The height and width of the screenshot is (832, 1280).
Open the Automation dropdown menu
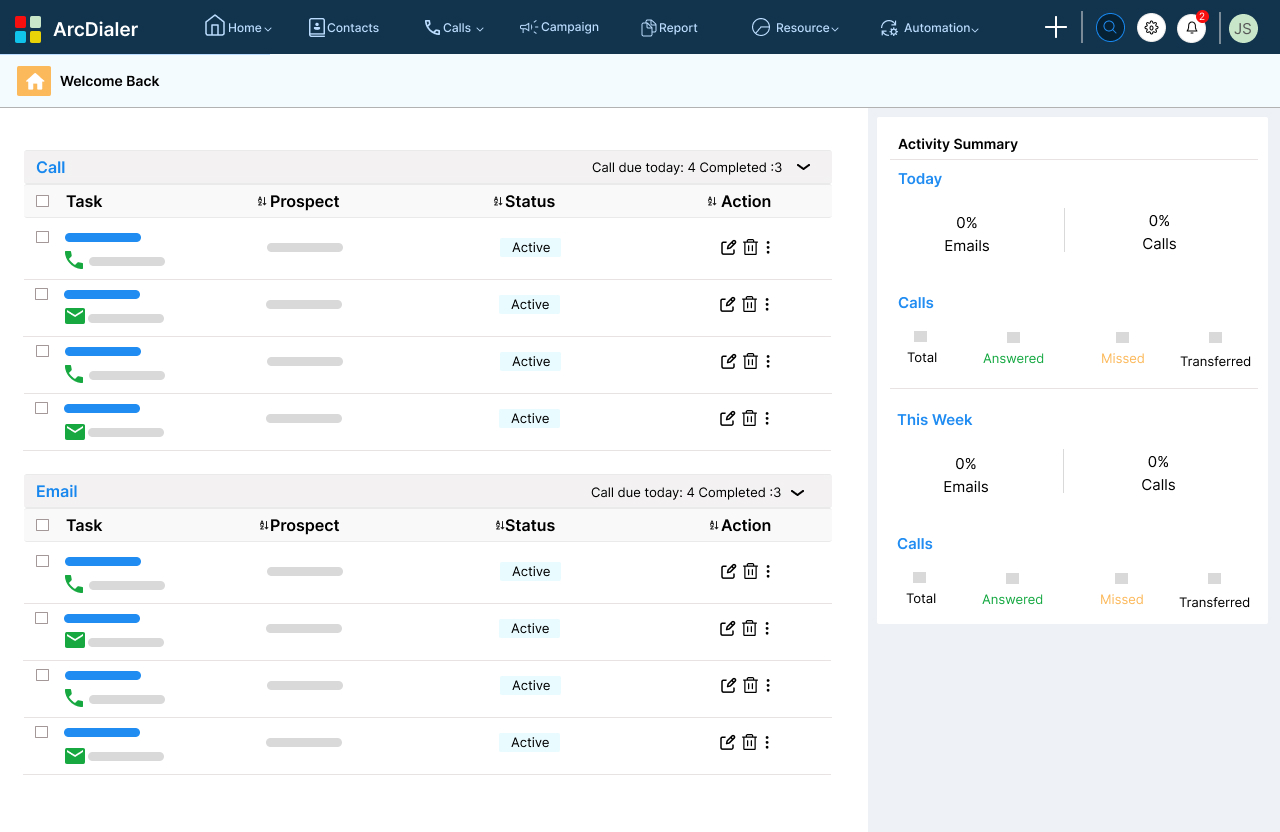tap(930, 27)
